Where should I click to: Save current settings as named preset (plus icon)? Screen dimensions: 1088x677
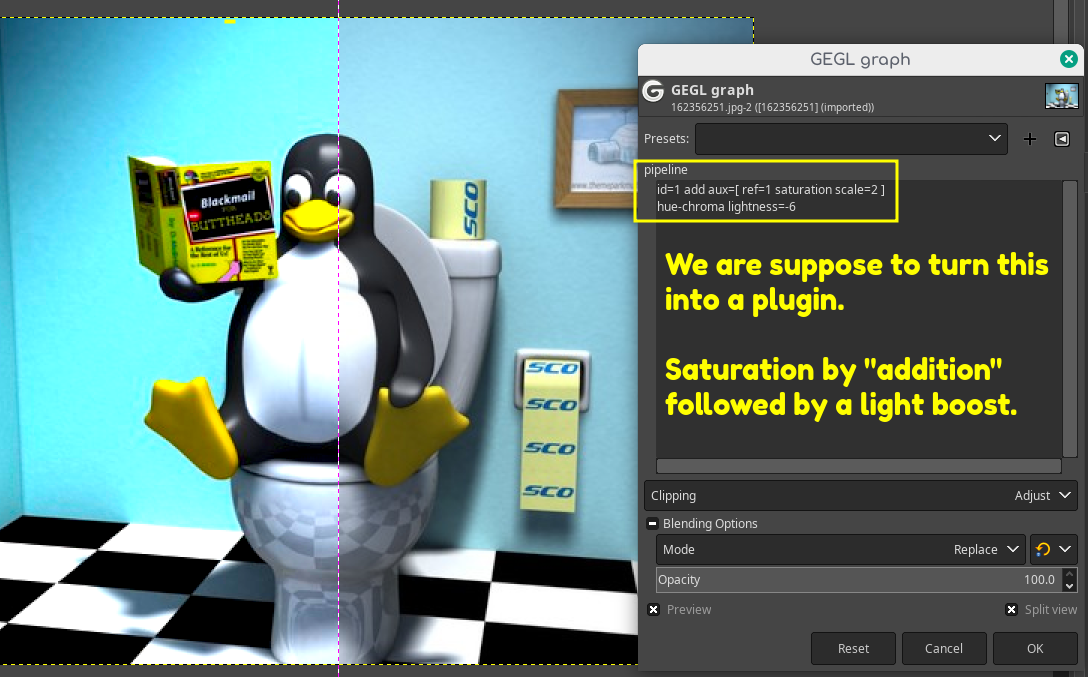pos(1030,139)
